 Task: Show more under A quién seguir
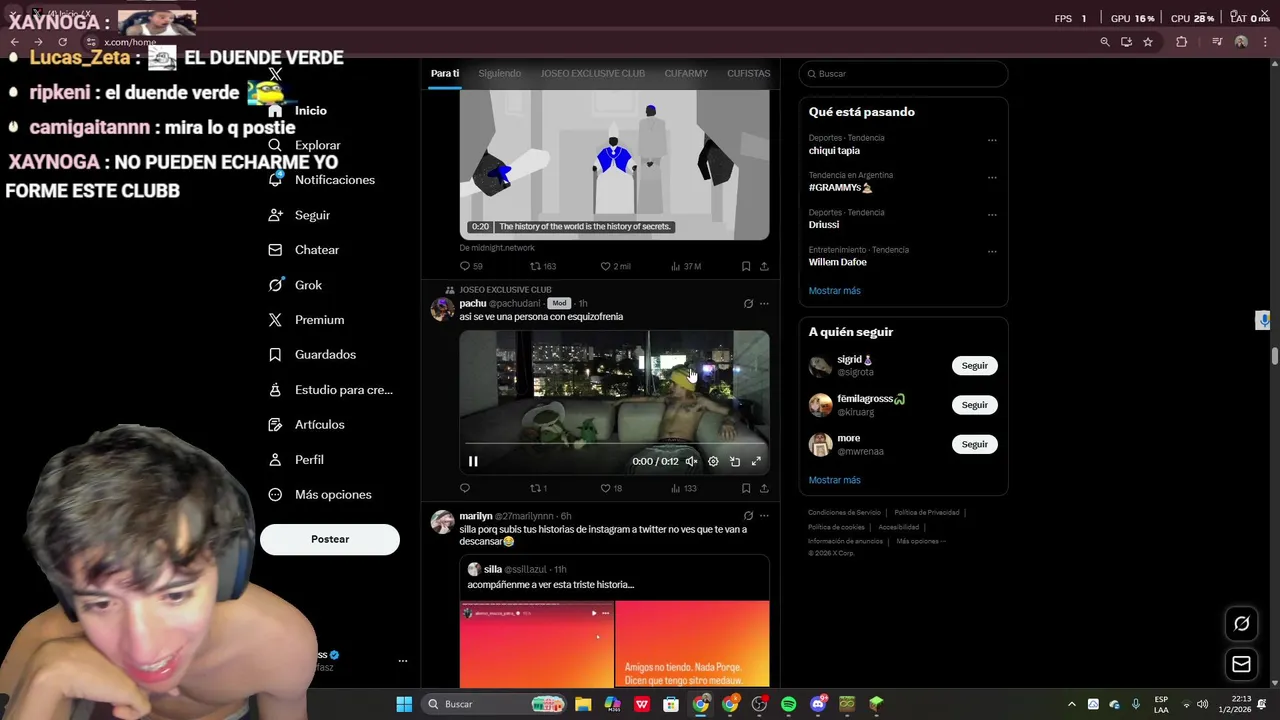tap(834, 480)
